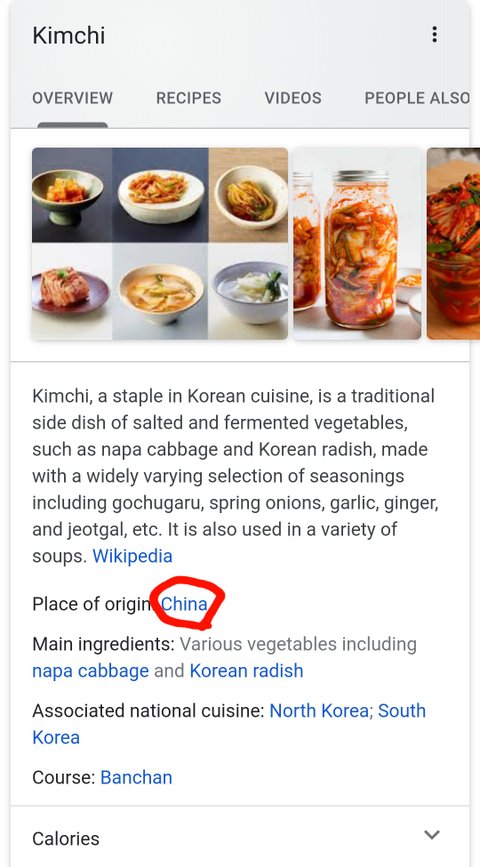
Task: View the partially visible kimchi close-up image
Action: pos(453,243)
